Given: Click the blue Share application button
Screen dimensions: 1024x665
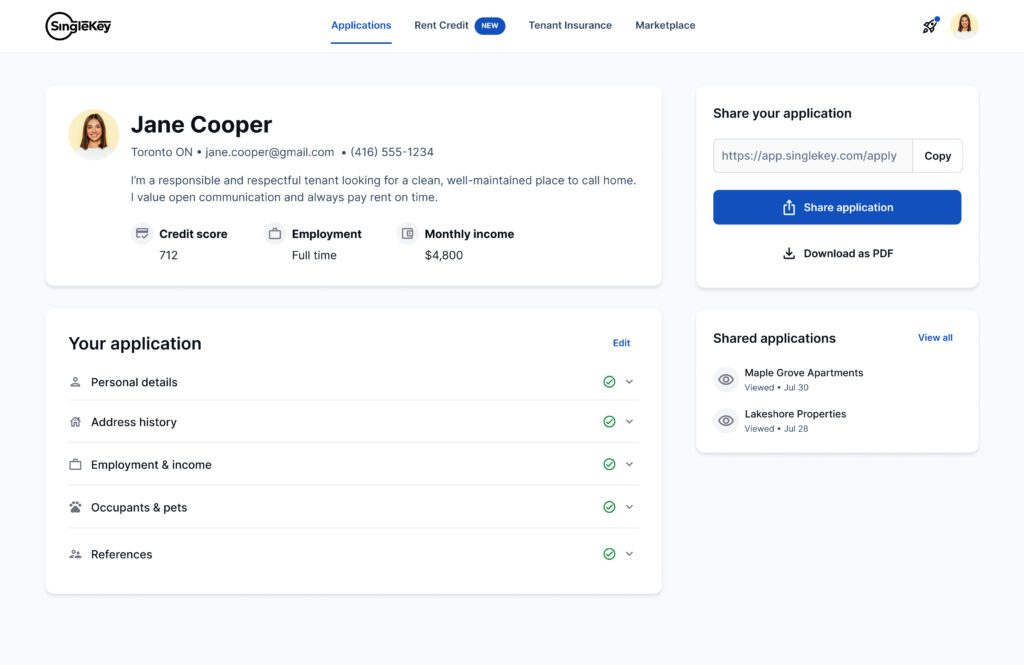Looking at the screenshot, I should pyautogui.click(x=837, y=207).
